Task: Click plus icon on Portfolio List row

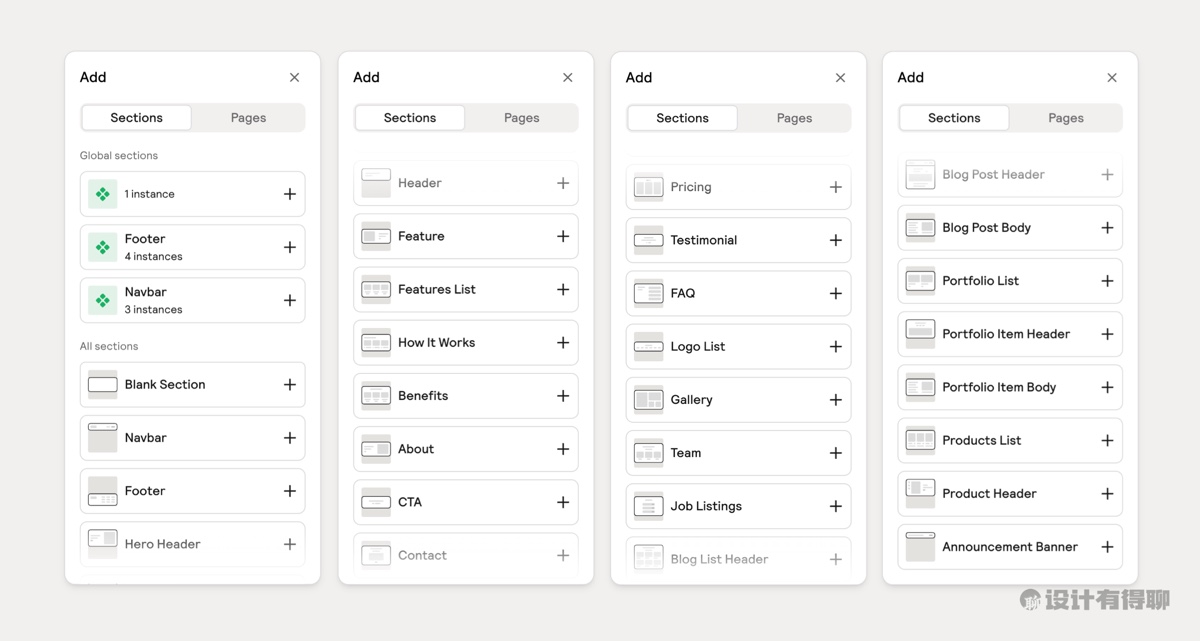Action: click(1107, 281)
